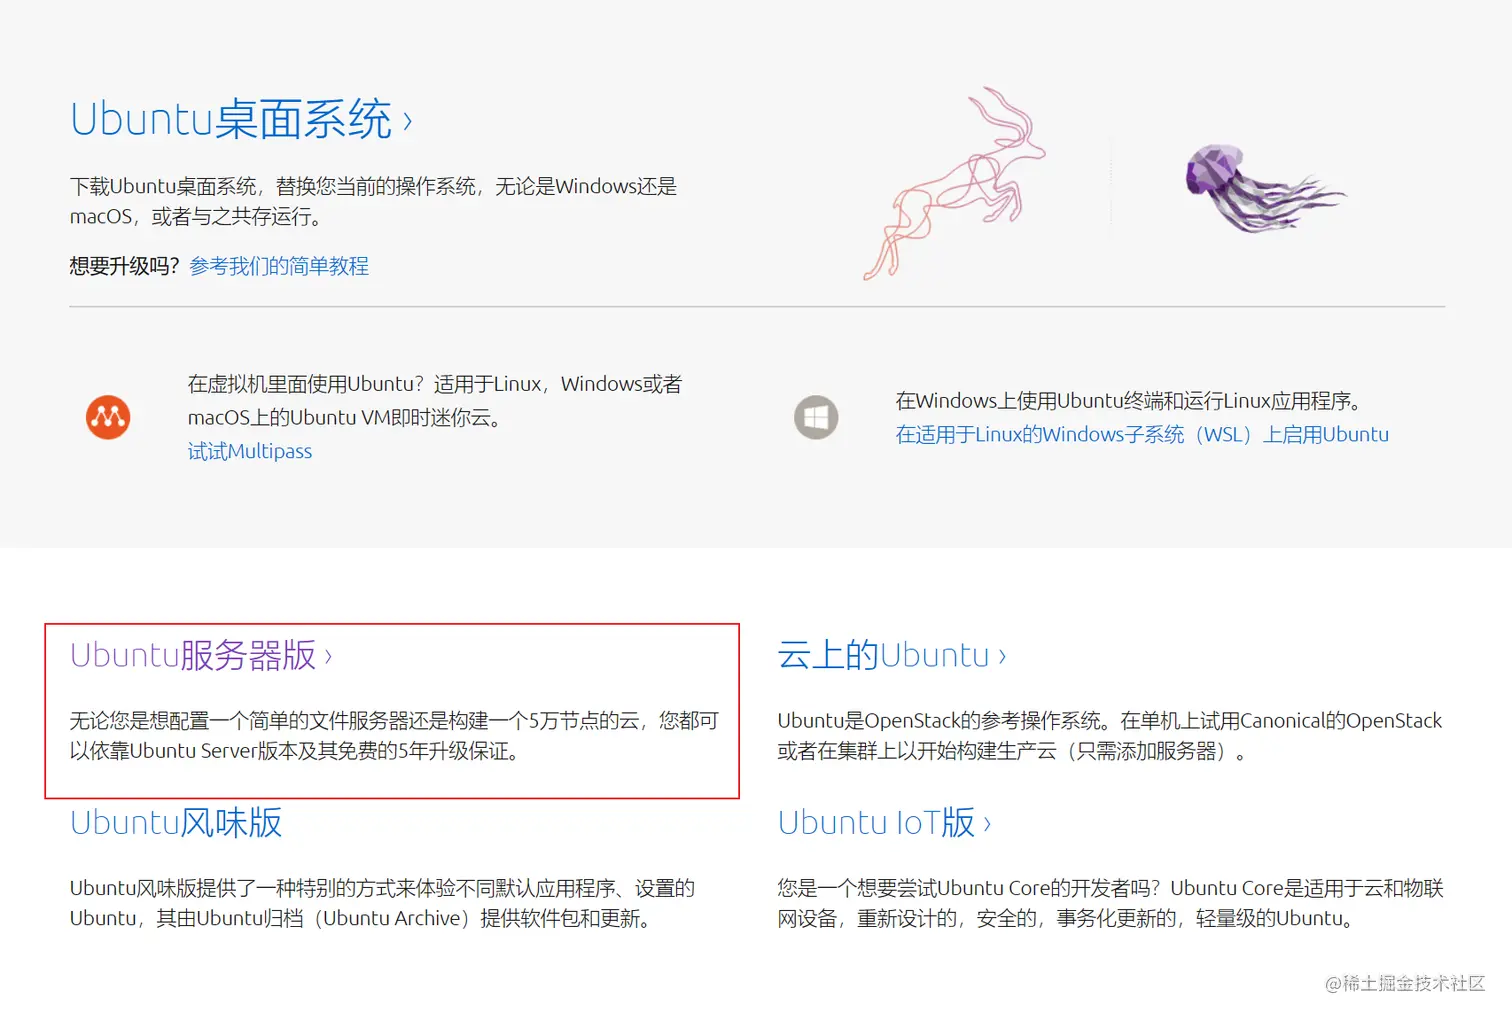Image resolution: width=1512 pixels, height=1020 pixels.
Task: Click the pink antelope line illustration
Action: pyautogui.click(x=953, y=183)
